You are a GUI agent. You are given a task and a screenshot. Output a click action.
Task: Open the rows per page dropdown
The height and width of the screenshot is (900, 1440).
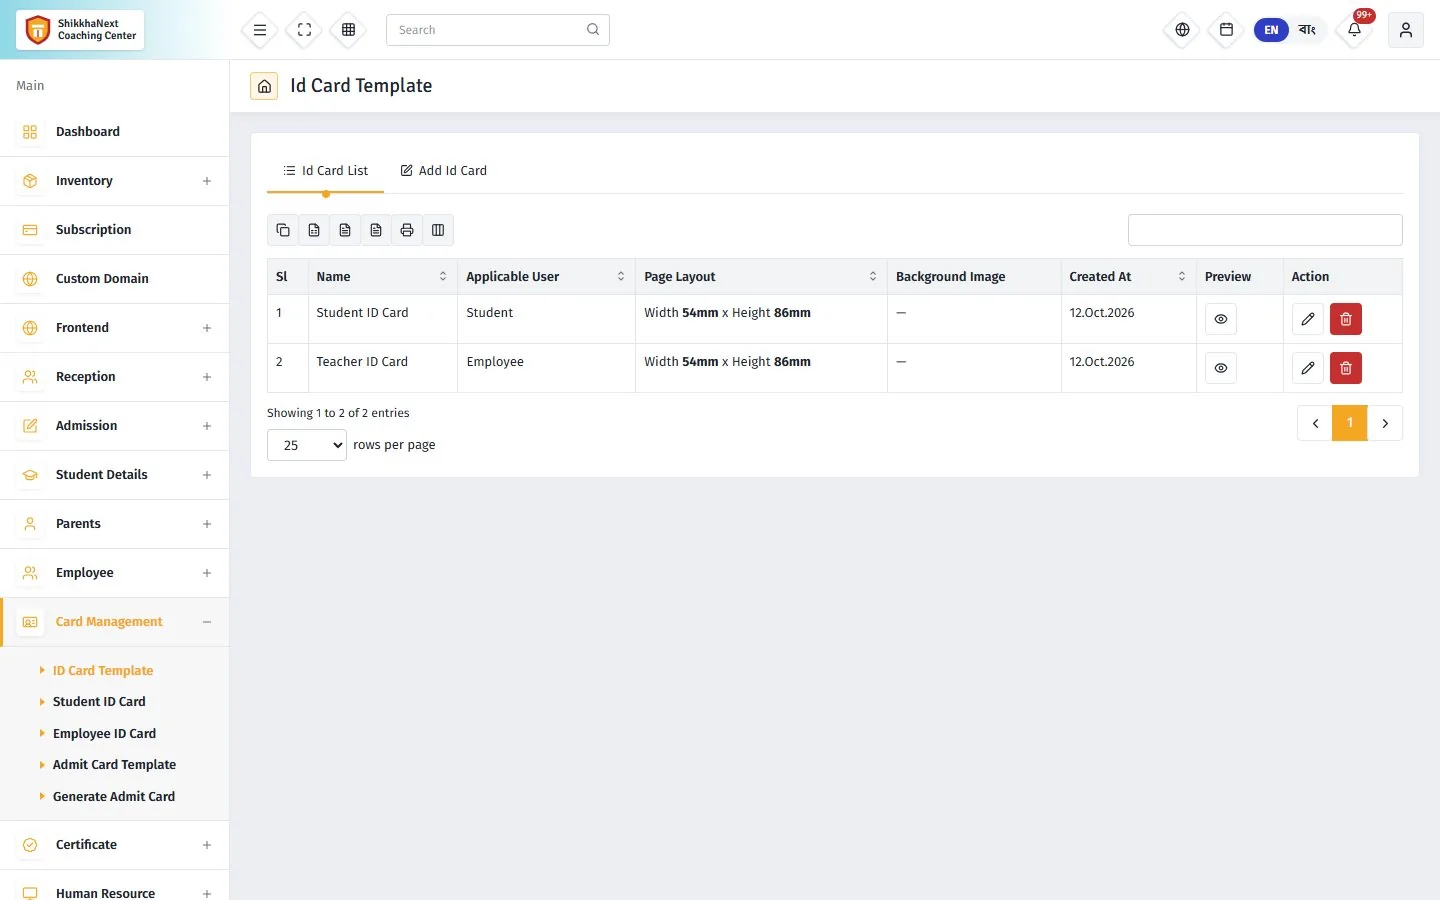[x=307, y=445]
